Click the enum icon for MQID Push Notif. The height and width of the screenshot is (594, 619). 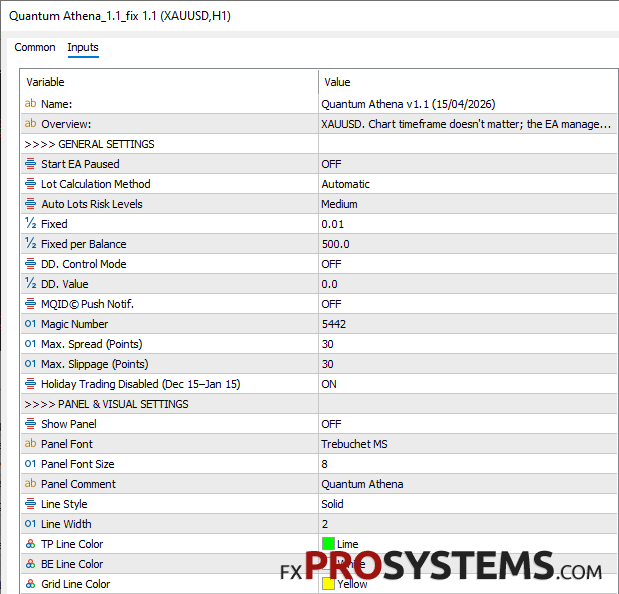pyautogui.click(x=30, y=304)
